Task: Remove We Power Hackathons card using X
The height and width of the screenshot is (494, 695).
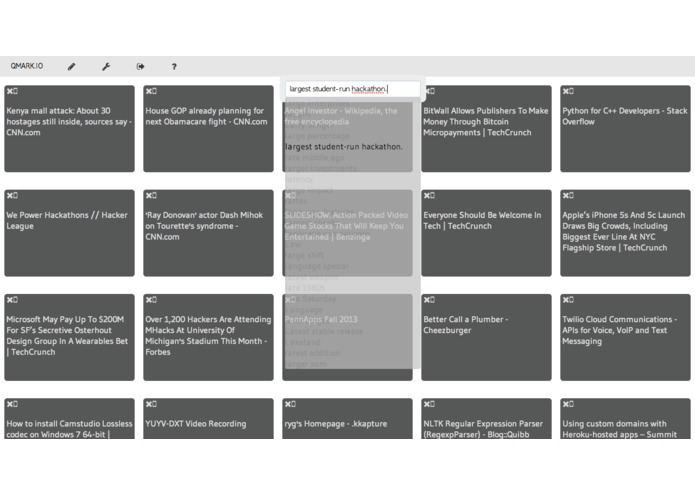Action: 10,195
